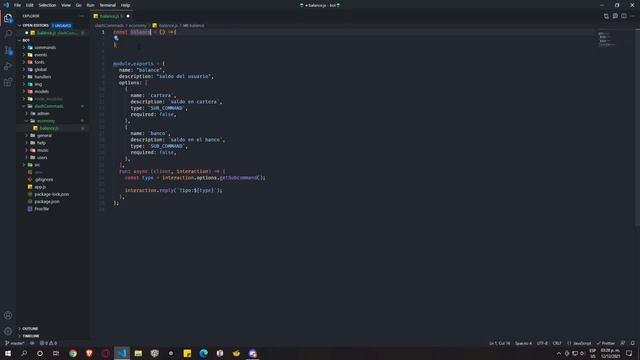Open the Run and Debug view
This screenshot has height=360, width=640.
[x=8, y=66]
